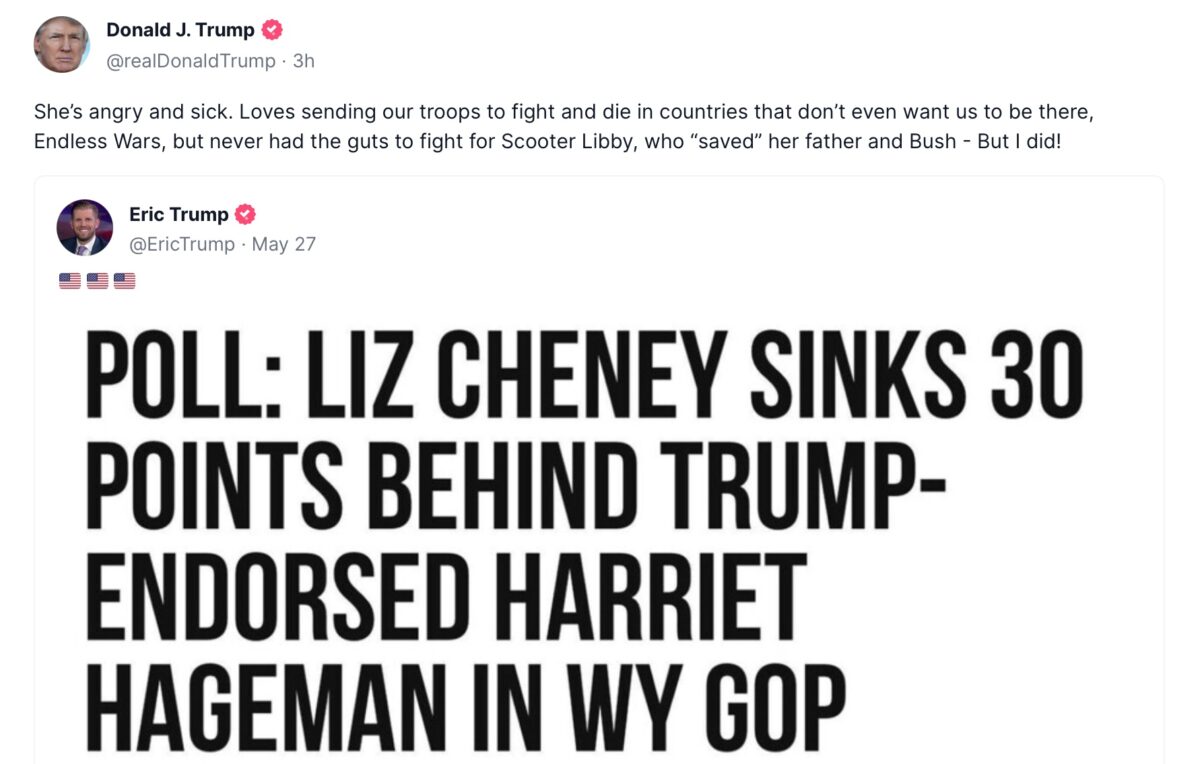Click the verified badge next to Eric Trump
The width and height of the screenshot is (1200, 764).
pyautogui.click(x=245, y=214)
